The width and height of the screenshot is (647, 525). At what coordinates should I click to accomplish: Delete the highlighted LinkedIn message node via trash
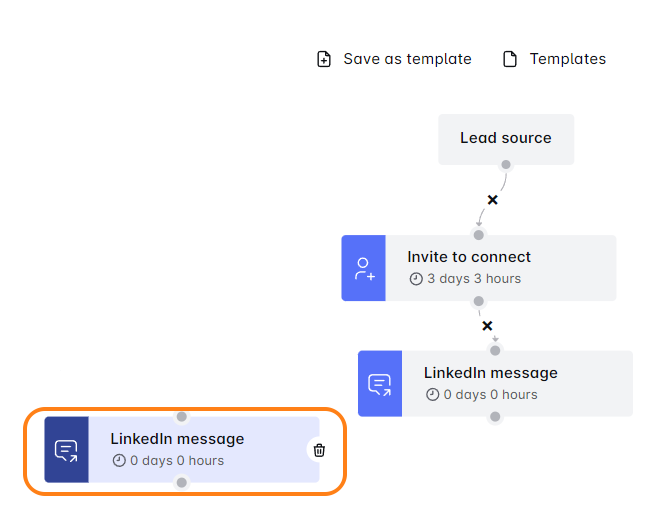point(319,450)
